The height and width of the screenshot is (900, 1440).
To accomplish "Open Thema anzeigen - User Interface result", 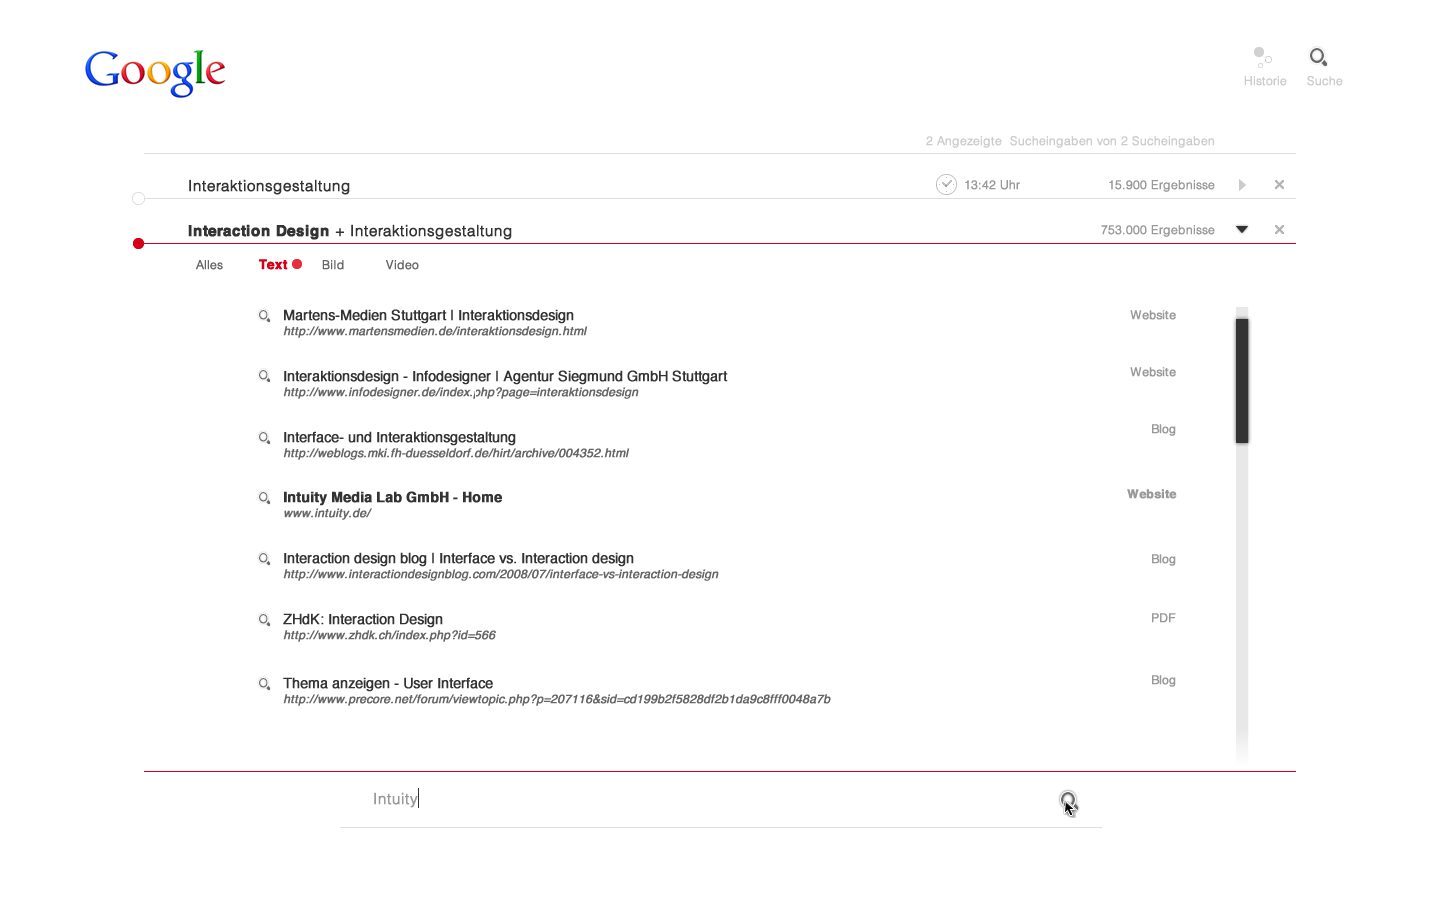I will 388,683.
